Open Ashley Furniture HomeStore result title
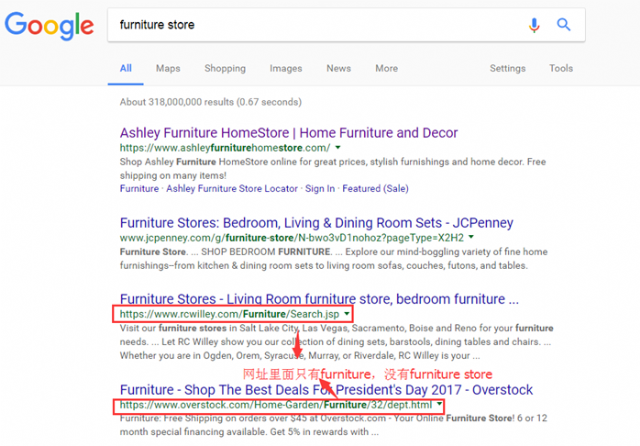Image resolution: width=640 pixels, height=446 pixels. pyautogui.click(x=289, y=133)
